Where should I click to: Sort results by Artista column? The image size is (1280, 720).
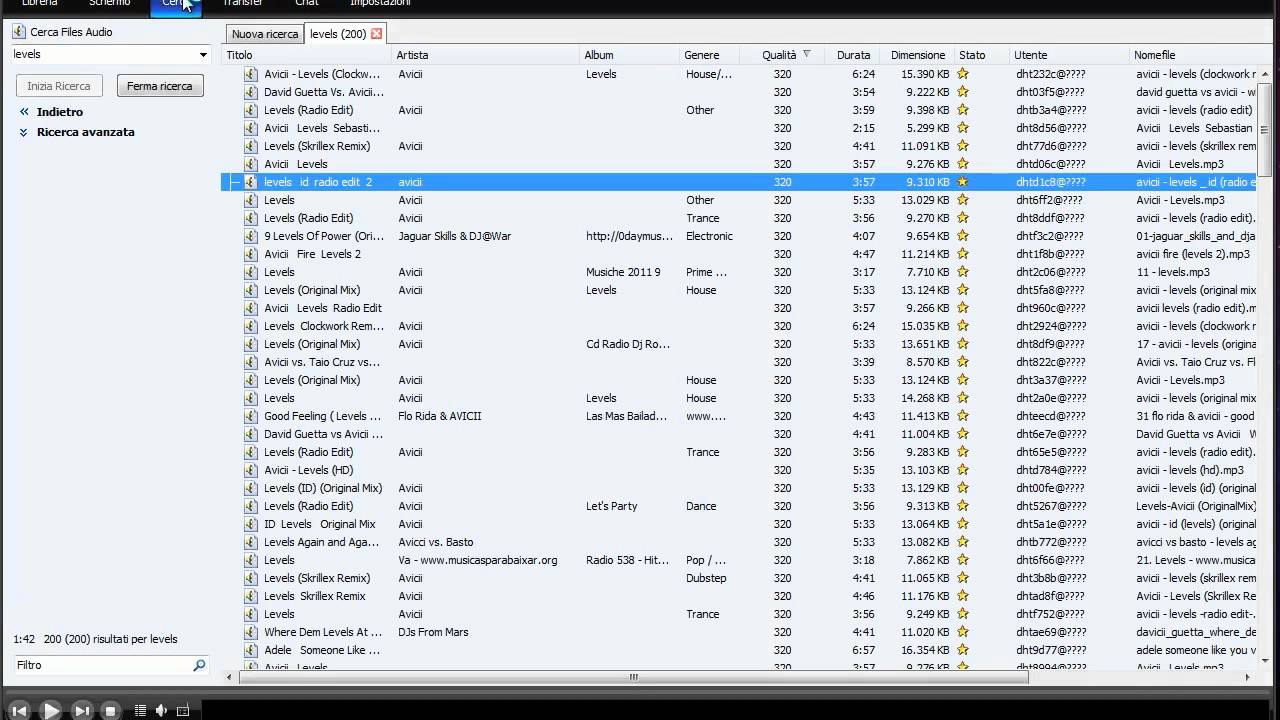tap(486, 55)
